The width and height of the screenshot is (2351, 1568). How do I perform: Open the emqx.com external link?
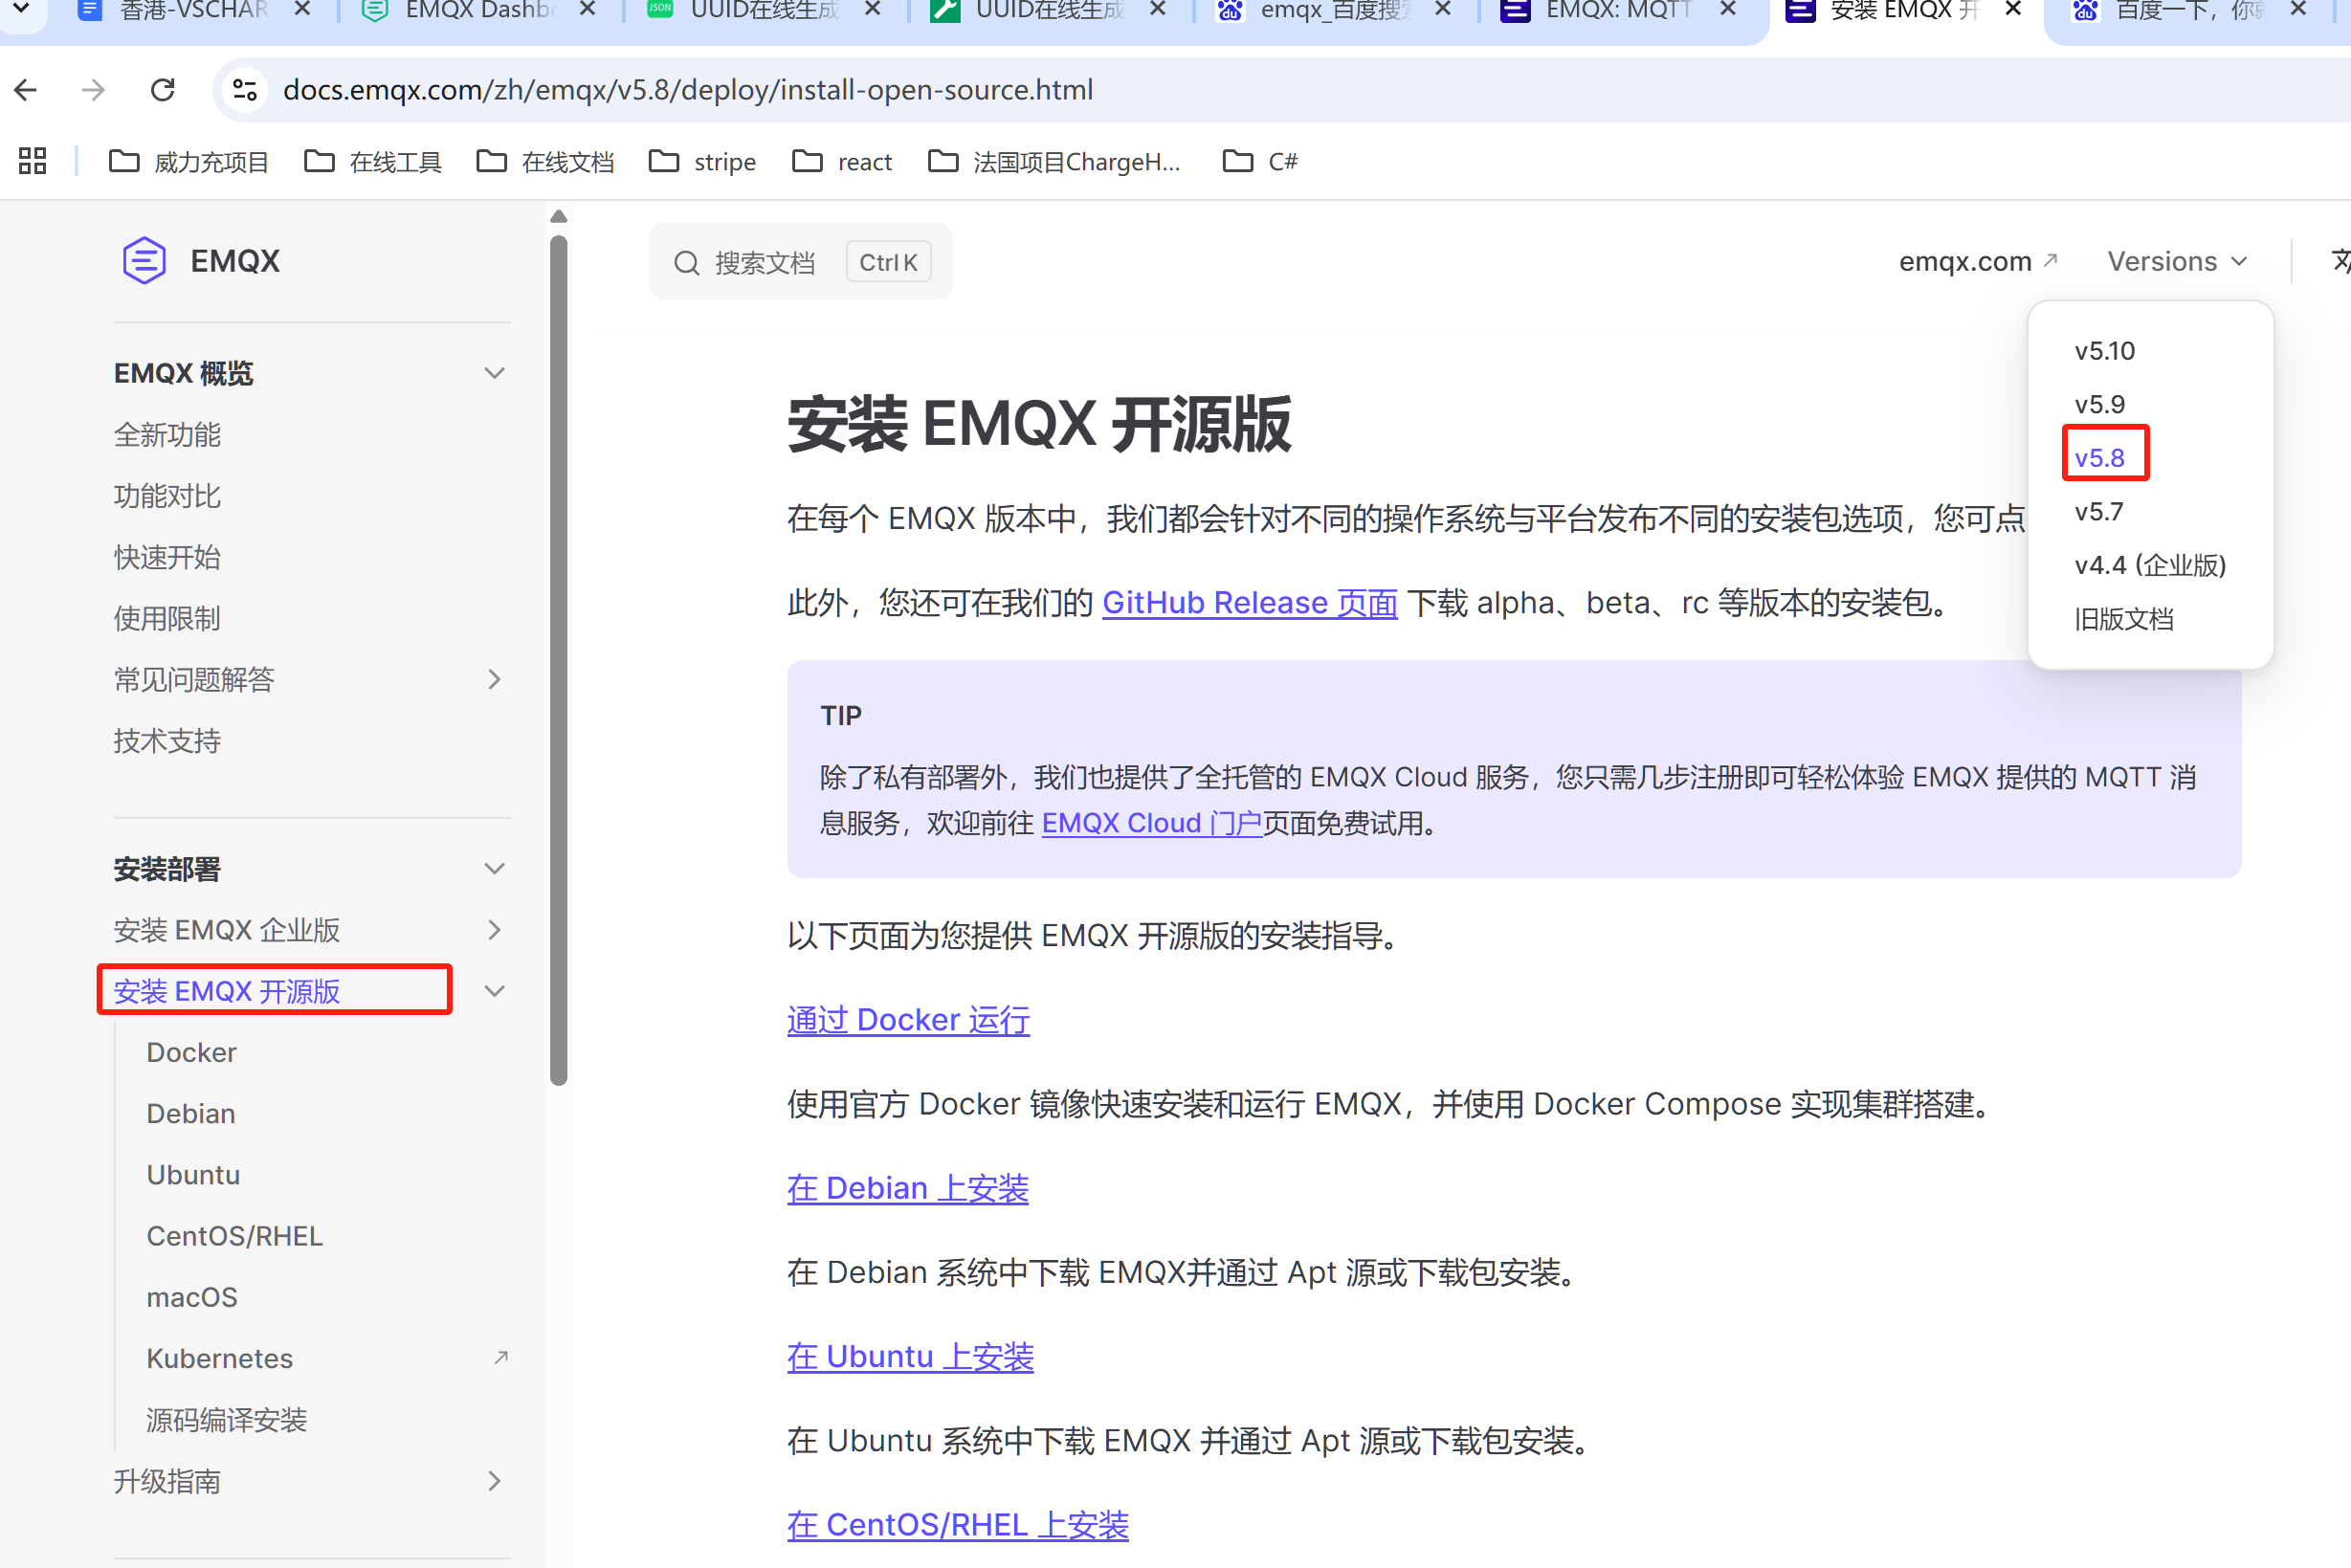tap(1977, 261)
